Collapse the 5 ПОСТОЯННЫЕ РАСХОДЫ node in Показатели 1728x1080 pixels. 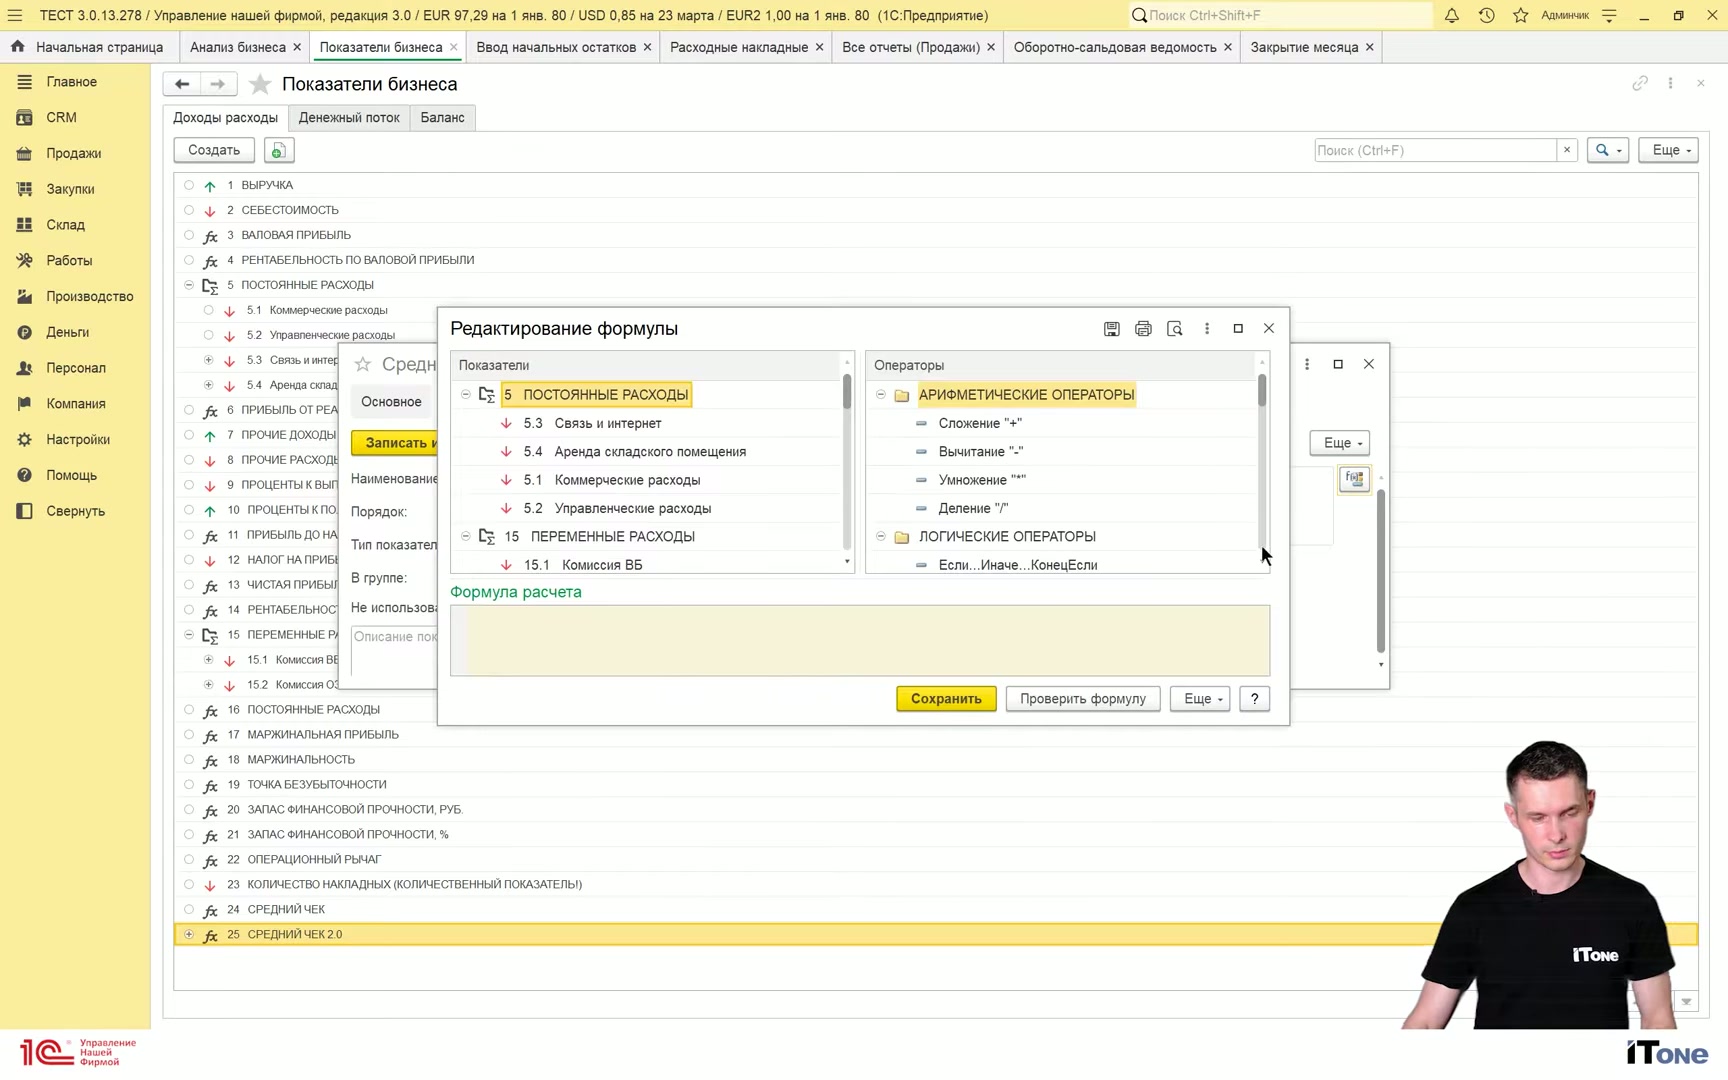coord(465,395)
